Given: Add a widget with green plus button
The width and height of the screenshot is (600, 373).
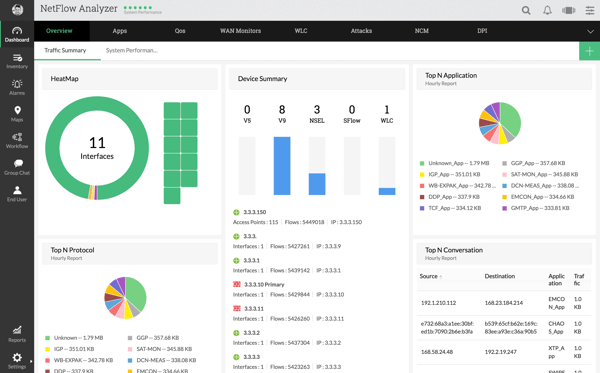Looking at the screenshot, I should pyautogui.click(x=589, y=51).
